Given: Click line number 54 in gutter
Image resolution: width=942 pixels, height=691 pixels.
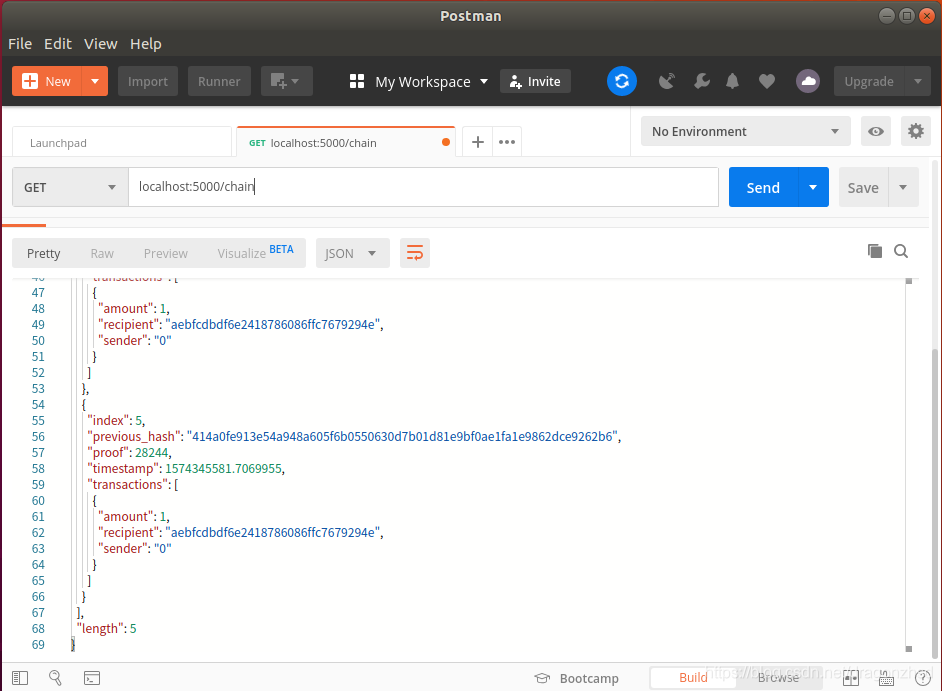Looking at the screenshot, I should 38,404.
